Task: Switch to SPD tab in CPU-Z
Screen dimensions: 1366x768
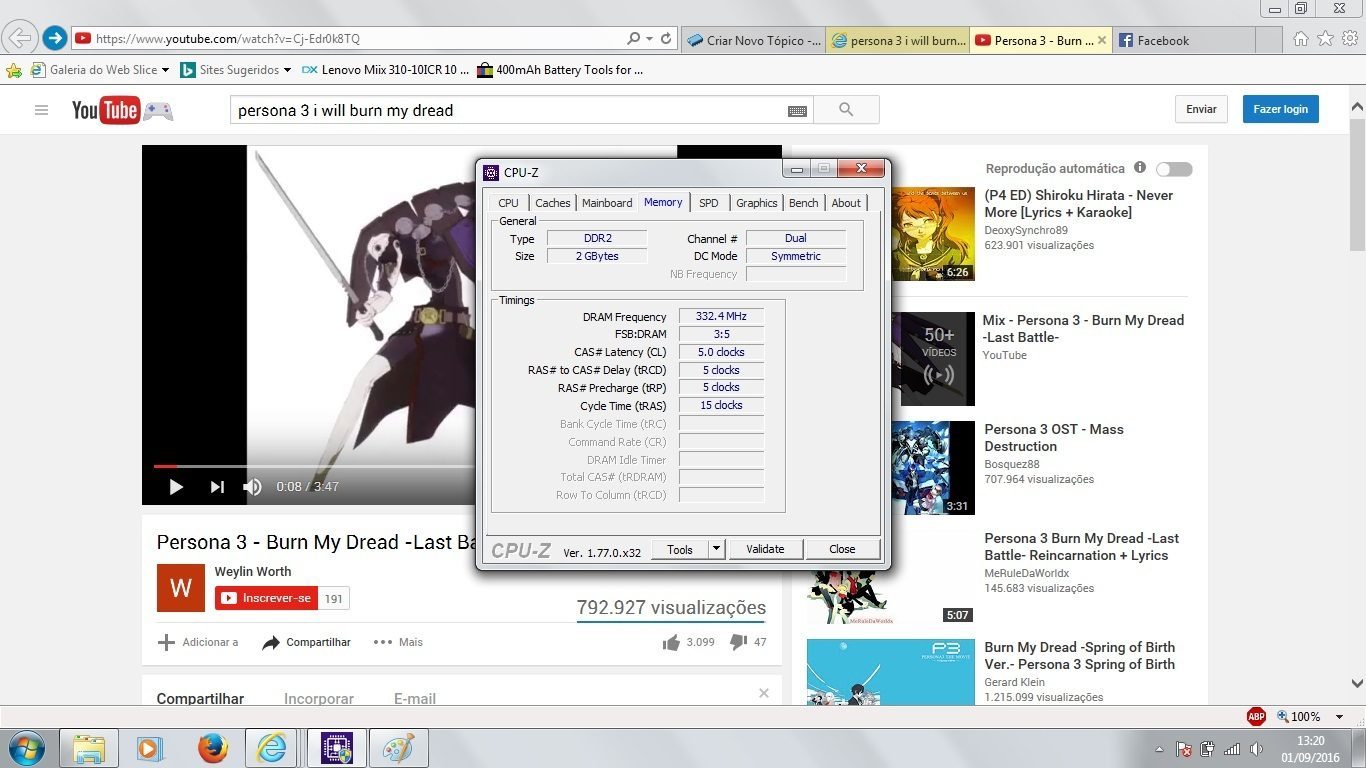Action: [x=708, y=203]
